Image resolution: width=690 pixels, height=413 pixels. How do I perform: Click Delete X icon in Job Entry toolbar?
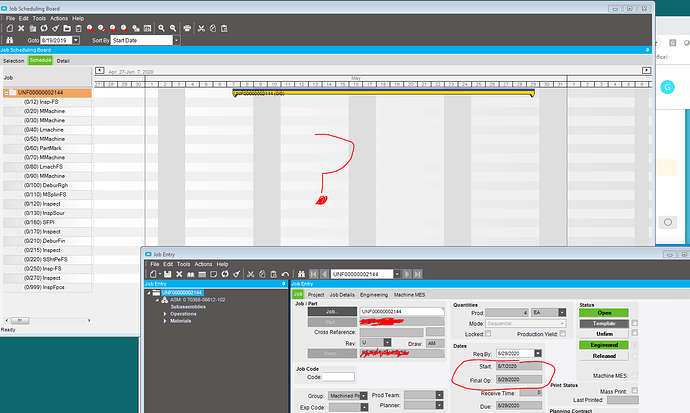click(x=179, y=274)
